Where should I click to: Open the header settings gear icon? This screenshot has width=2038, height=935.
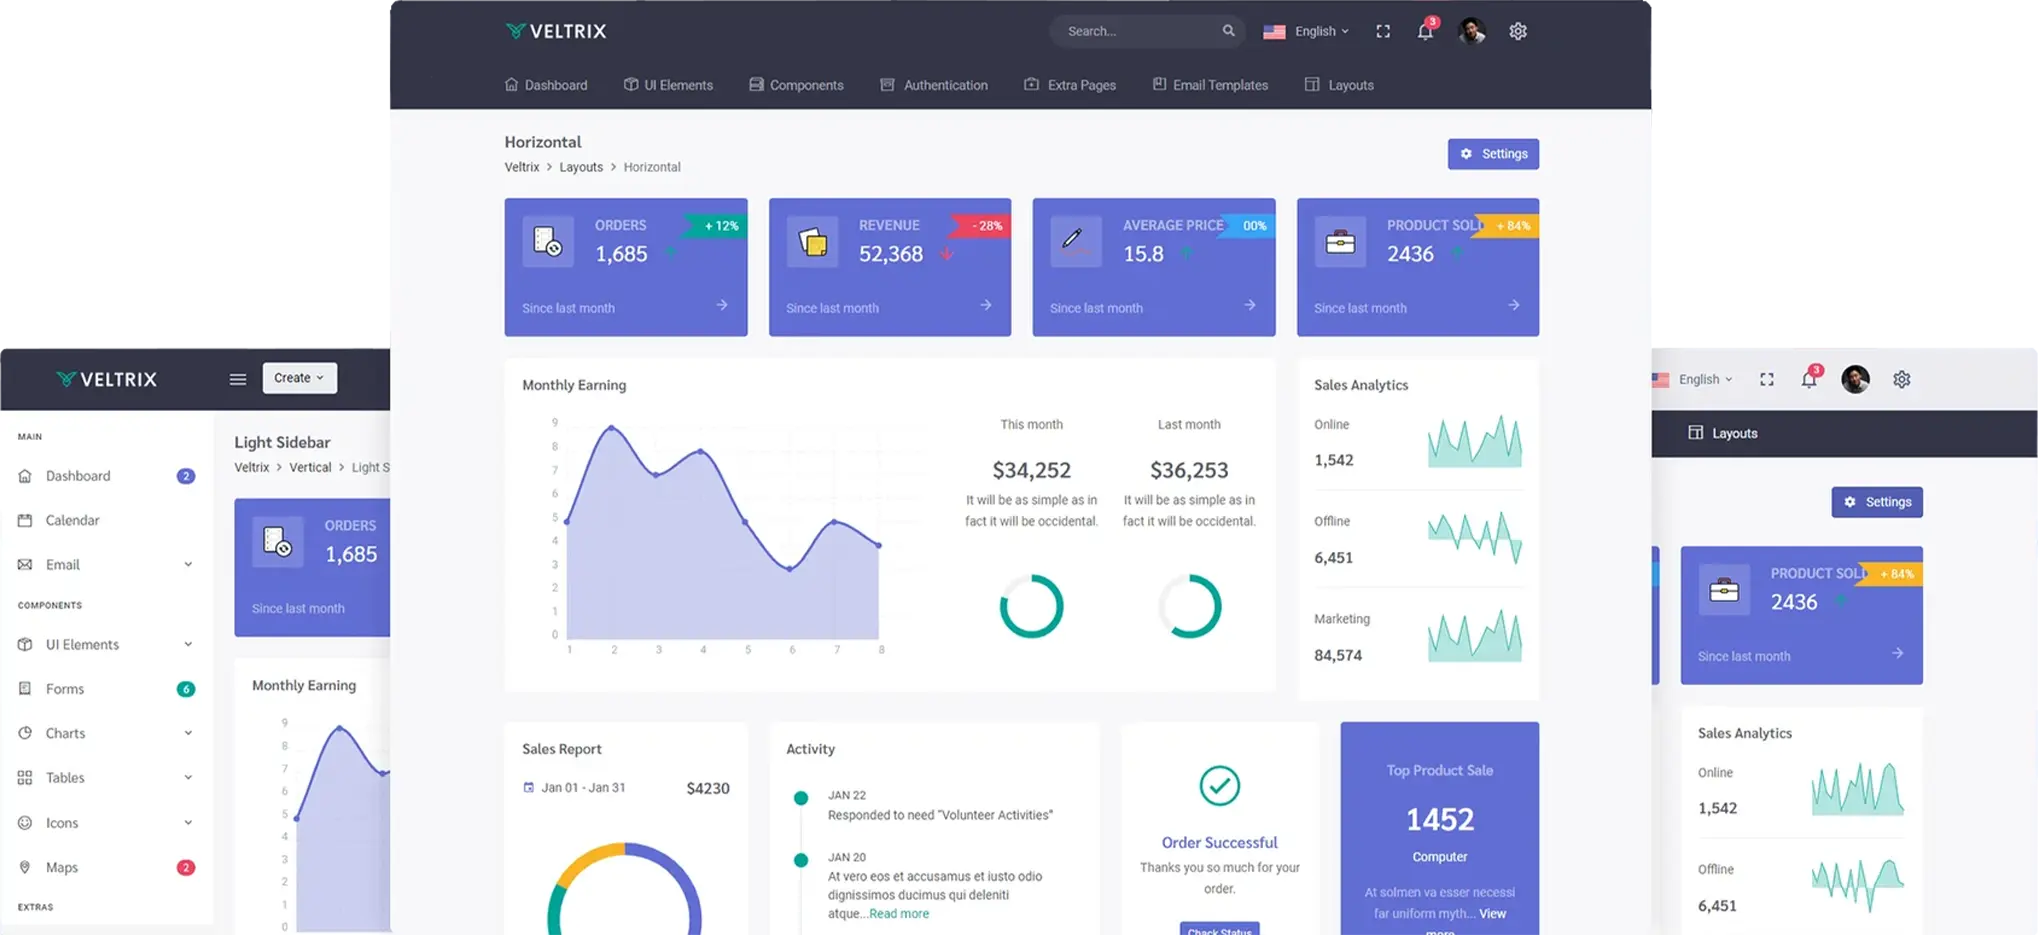tap(1517, 31)
